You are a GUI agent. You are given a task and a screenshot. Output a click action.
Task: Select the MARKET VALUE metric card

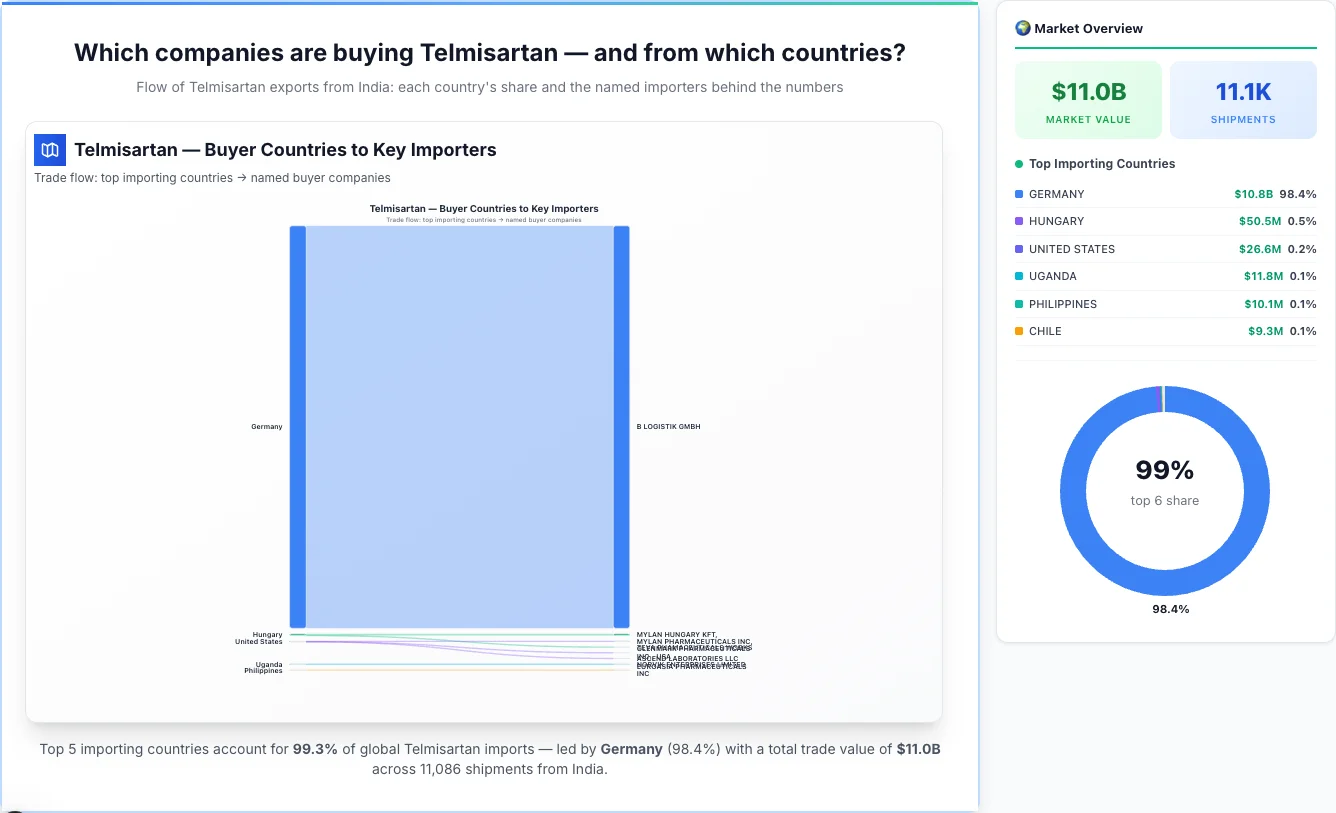[1088, 99]
